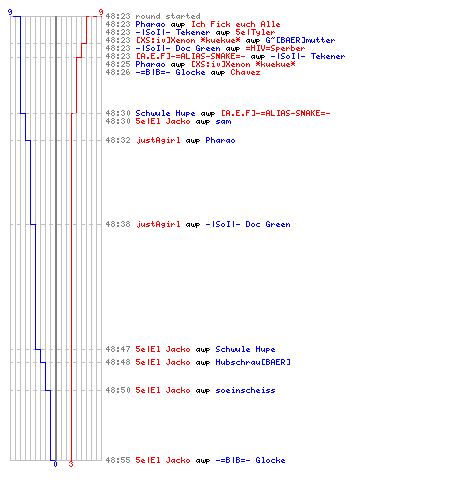Screen dimensions: 450x500
Task: Click '-=BIB=- Glocke' killer at 48:26
Action: [170, 72]
